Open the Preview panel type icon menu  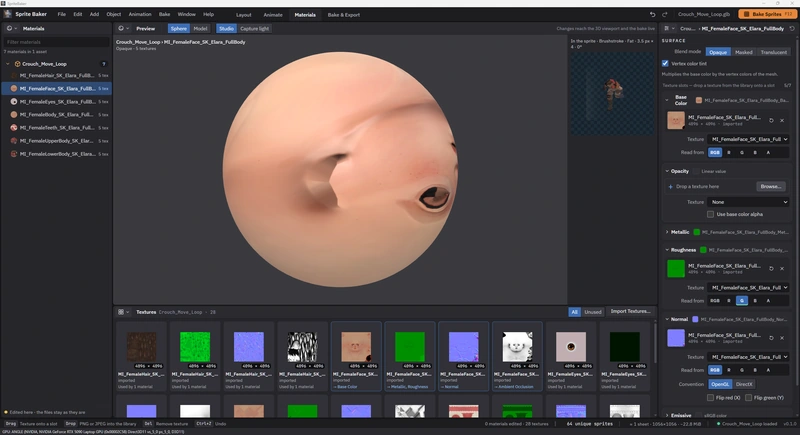tap(123, 29)
